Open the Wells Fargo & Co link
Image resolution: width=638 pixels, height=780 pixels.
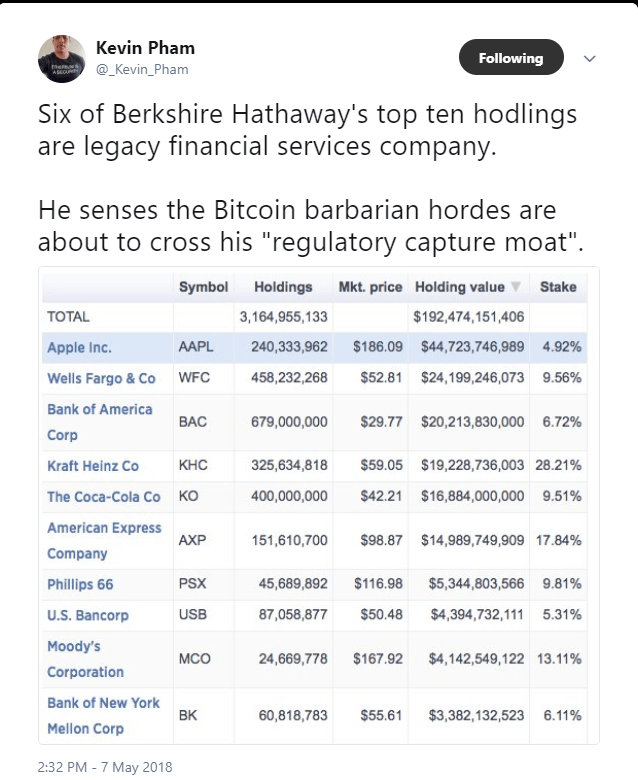click(101, 379)
